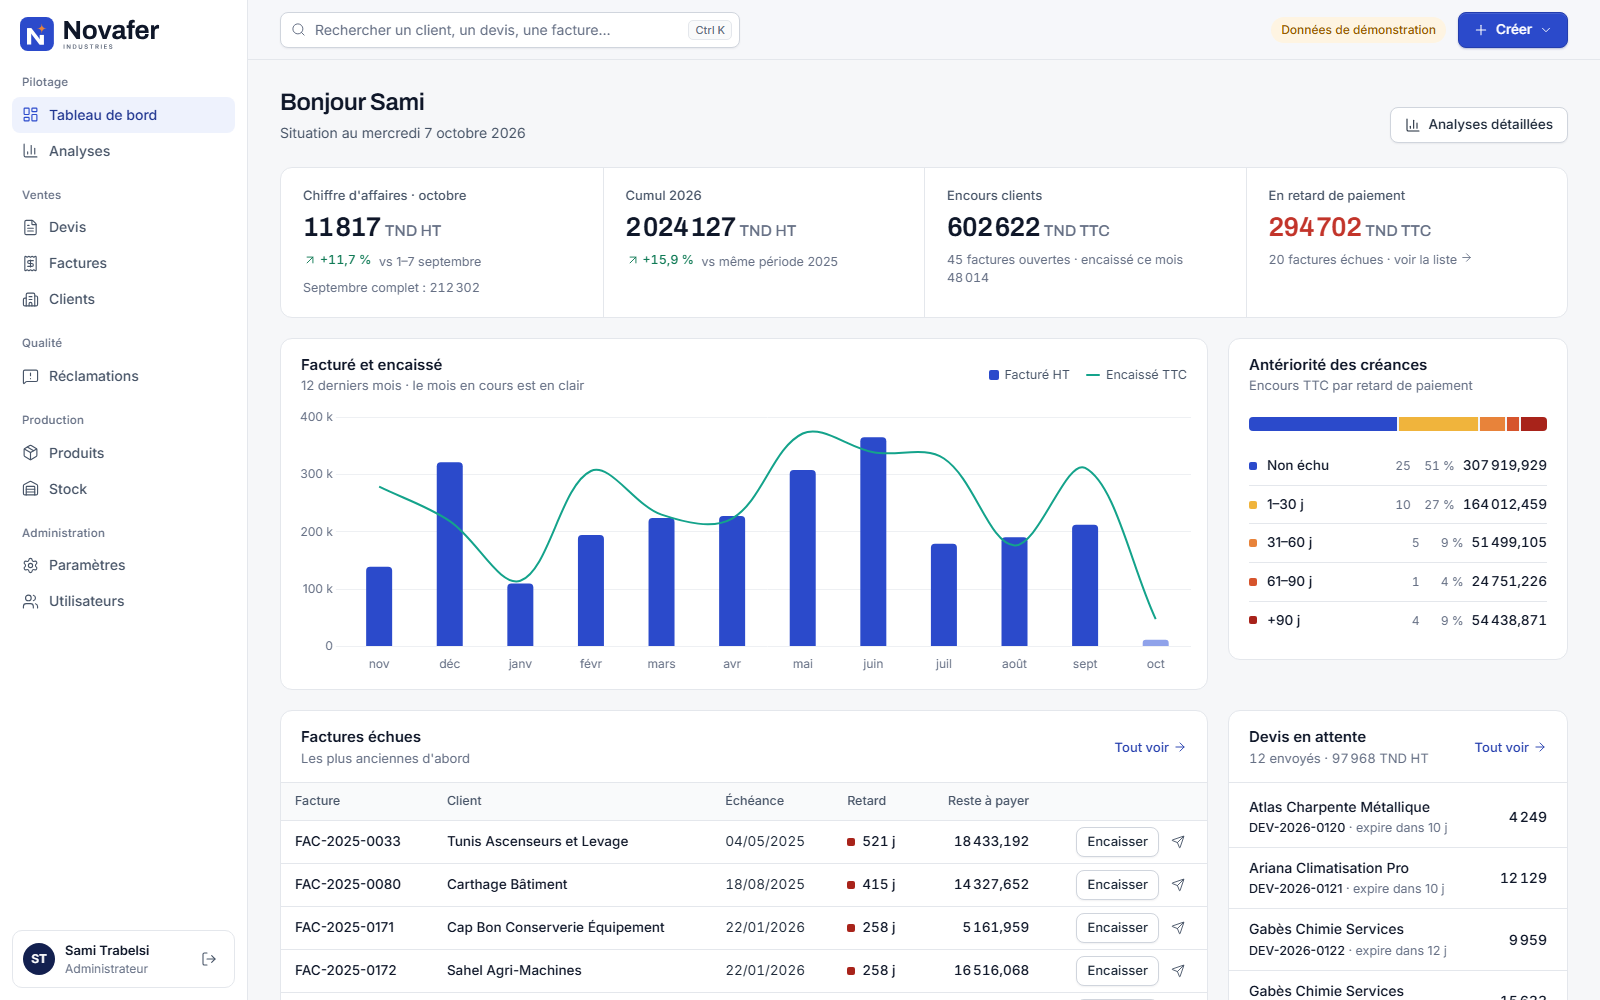
Task: Click the Encaissé TTC legend line
Action: pyautogui.click(x=1093, y=375)
